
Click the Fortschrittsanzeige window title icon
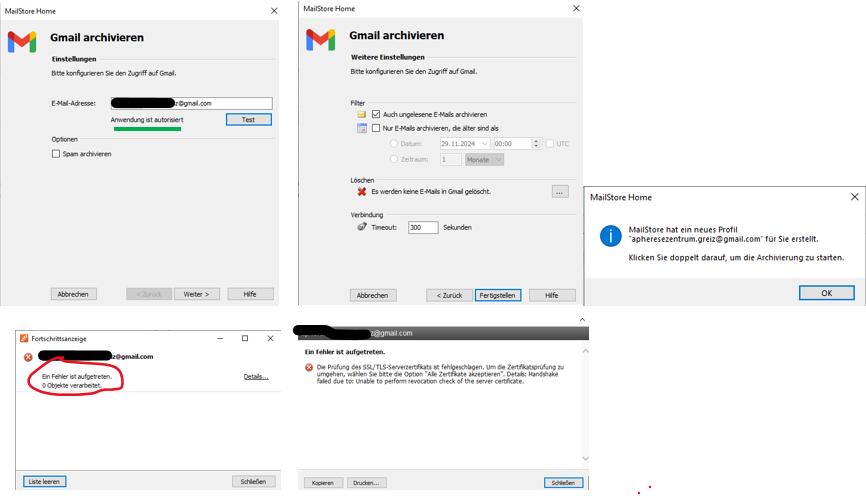click(24, 339)
